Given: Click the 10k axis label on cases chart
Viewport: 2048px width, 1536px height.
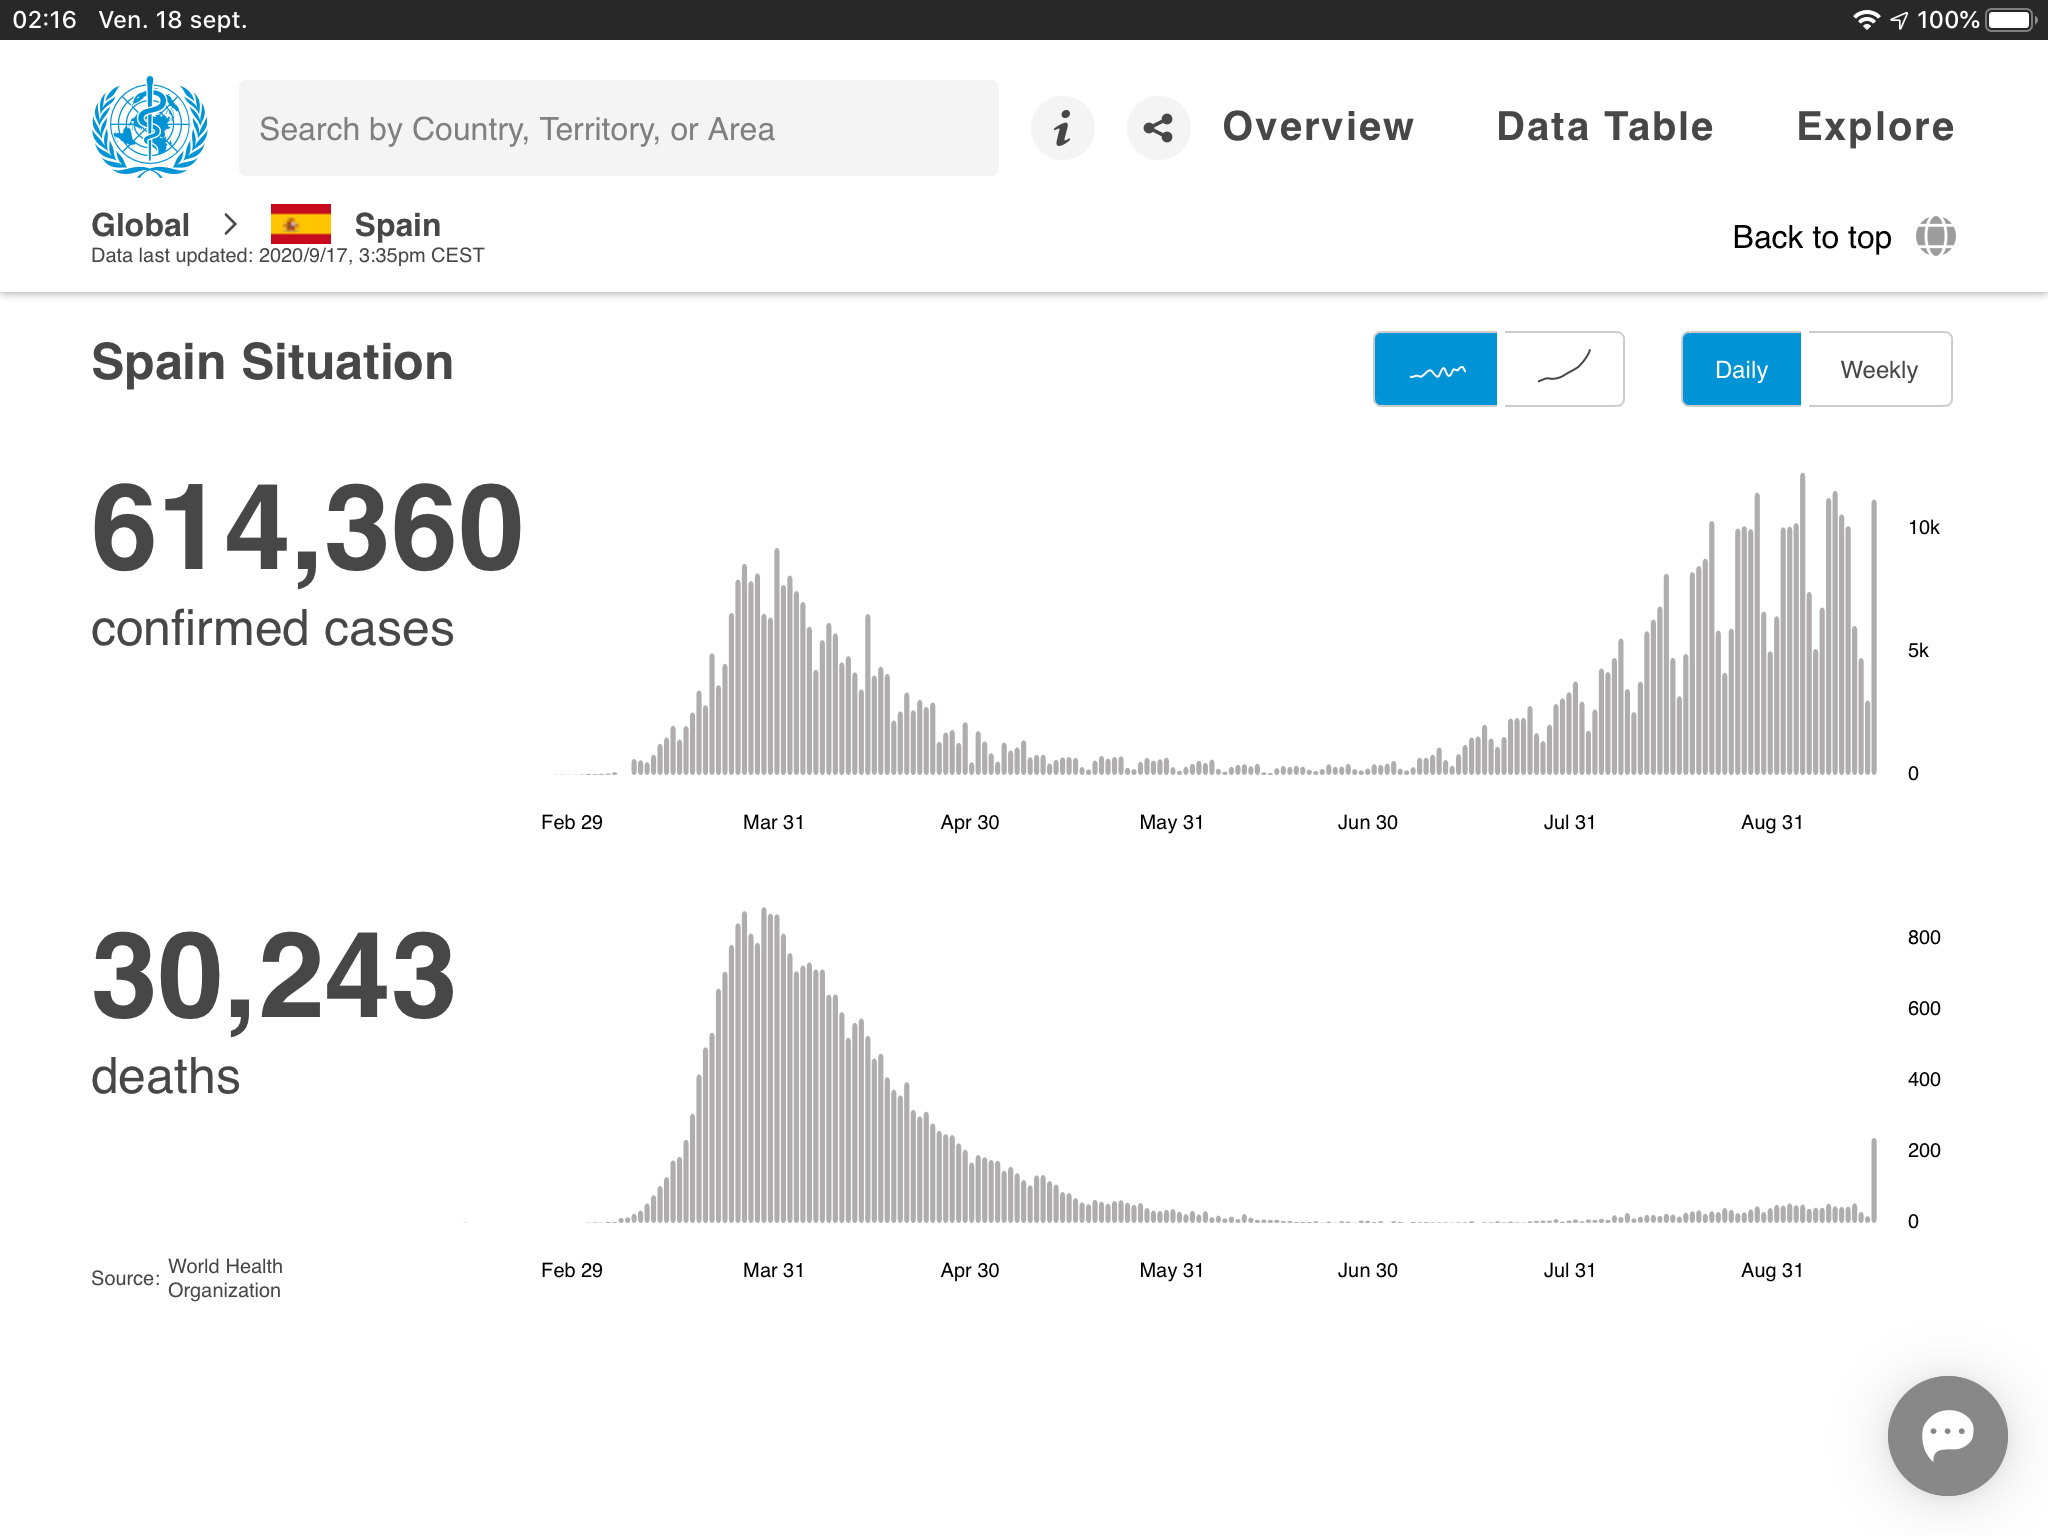Looking at the screenshot, I should click(1923, 527).
